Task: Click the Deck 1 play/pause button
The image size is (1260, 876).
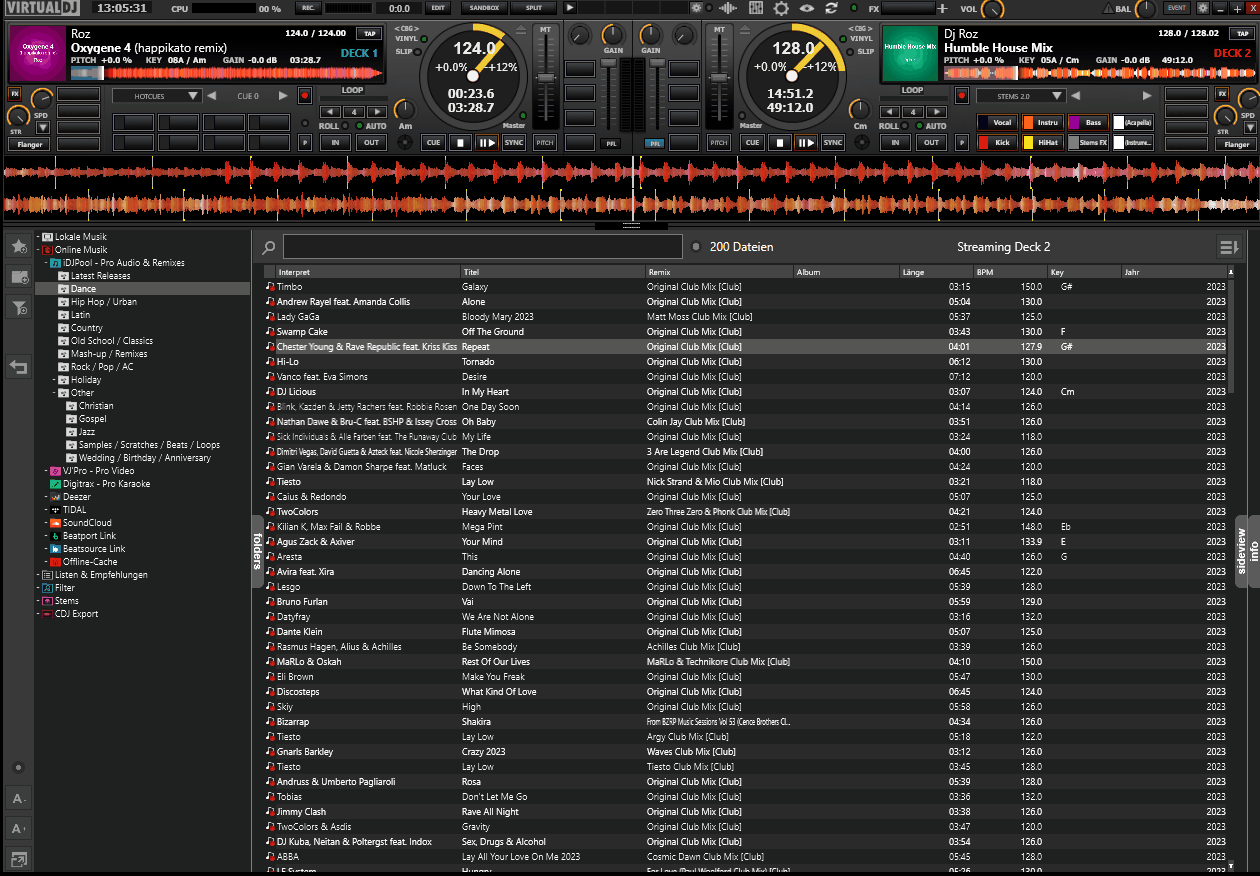Action: tap(486, 142)
